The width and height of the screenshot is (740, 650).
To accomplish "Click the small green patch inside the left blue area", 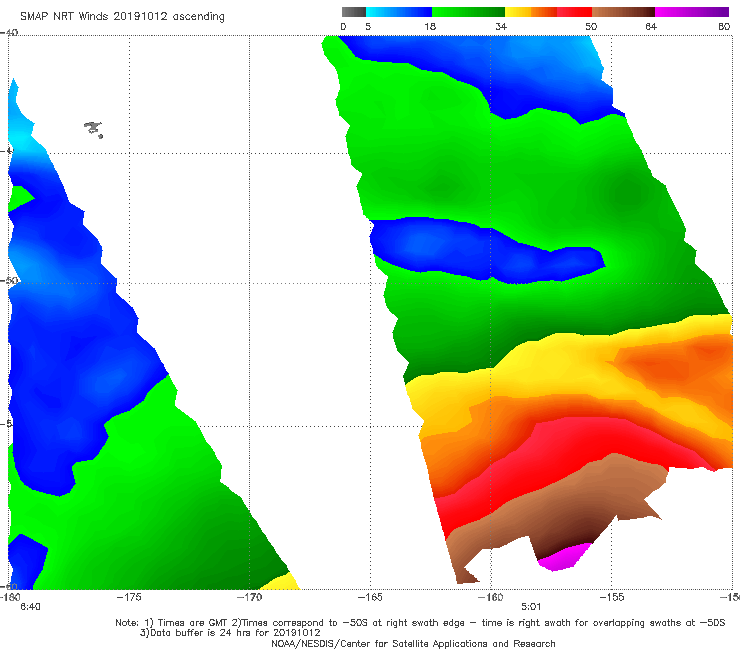I will tap(19, 199).
